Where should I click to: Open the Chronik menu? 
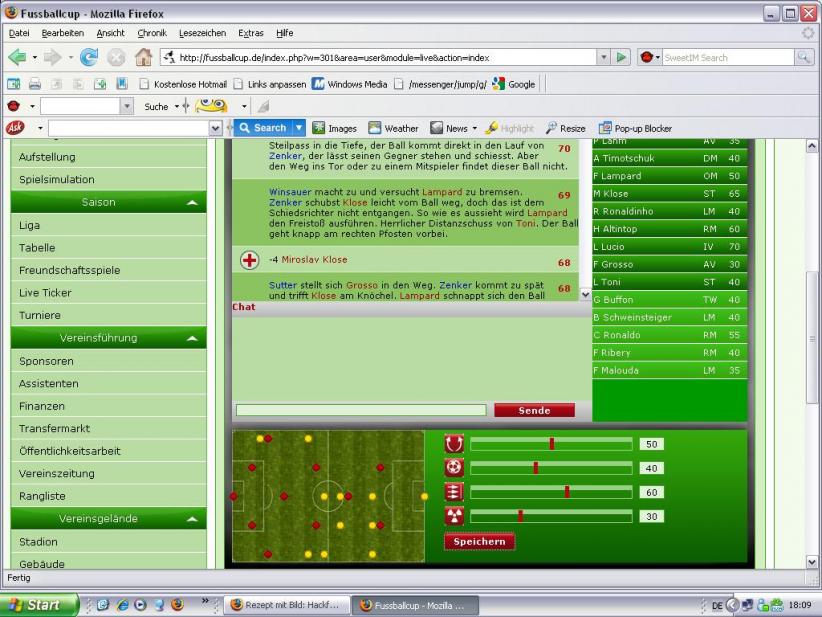click(x=152, y=33)
